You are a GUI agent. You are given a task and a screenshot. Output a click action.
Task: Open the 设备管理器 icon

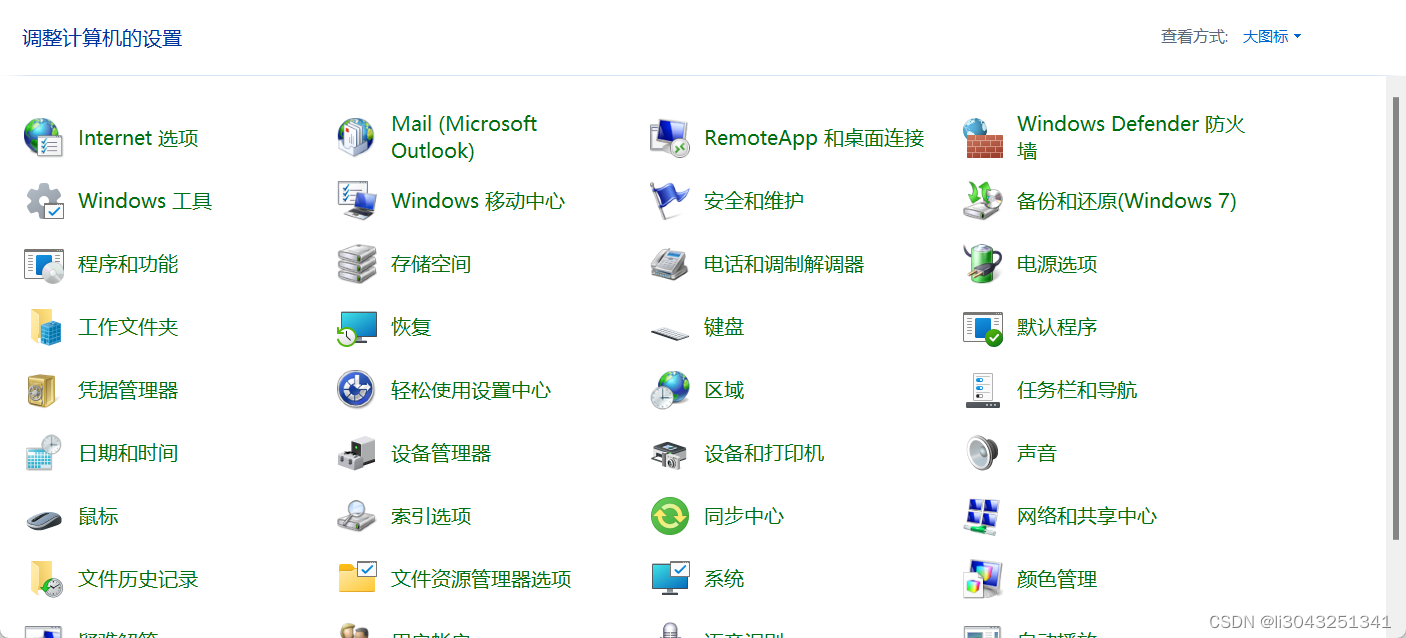click(356, 453)
